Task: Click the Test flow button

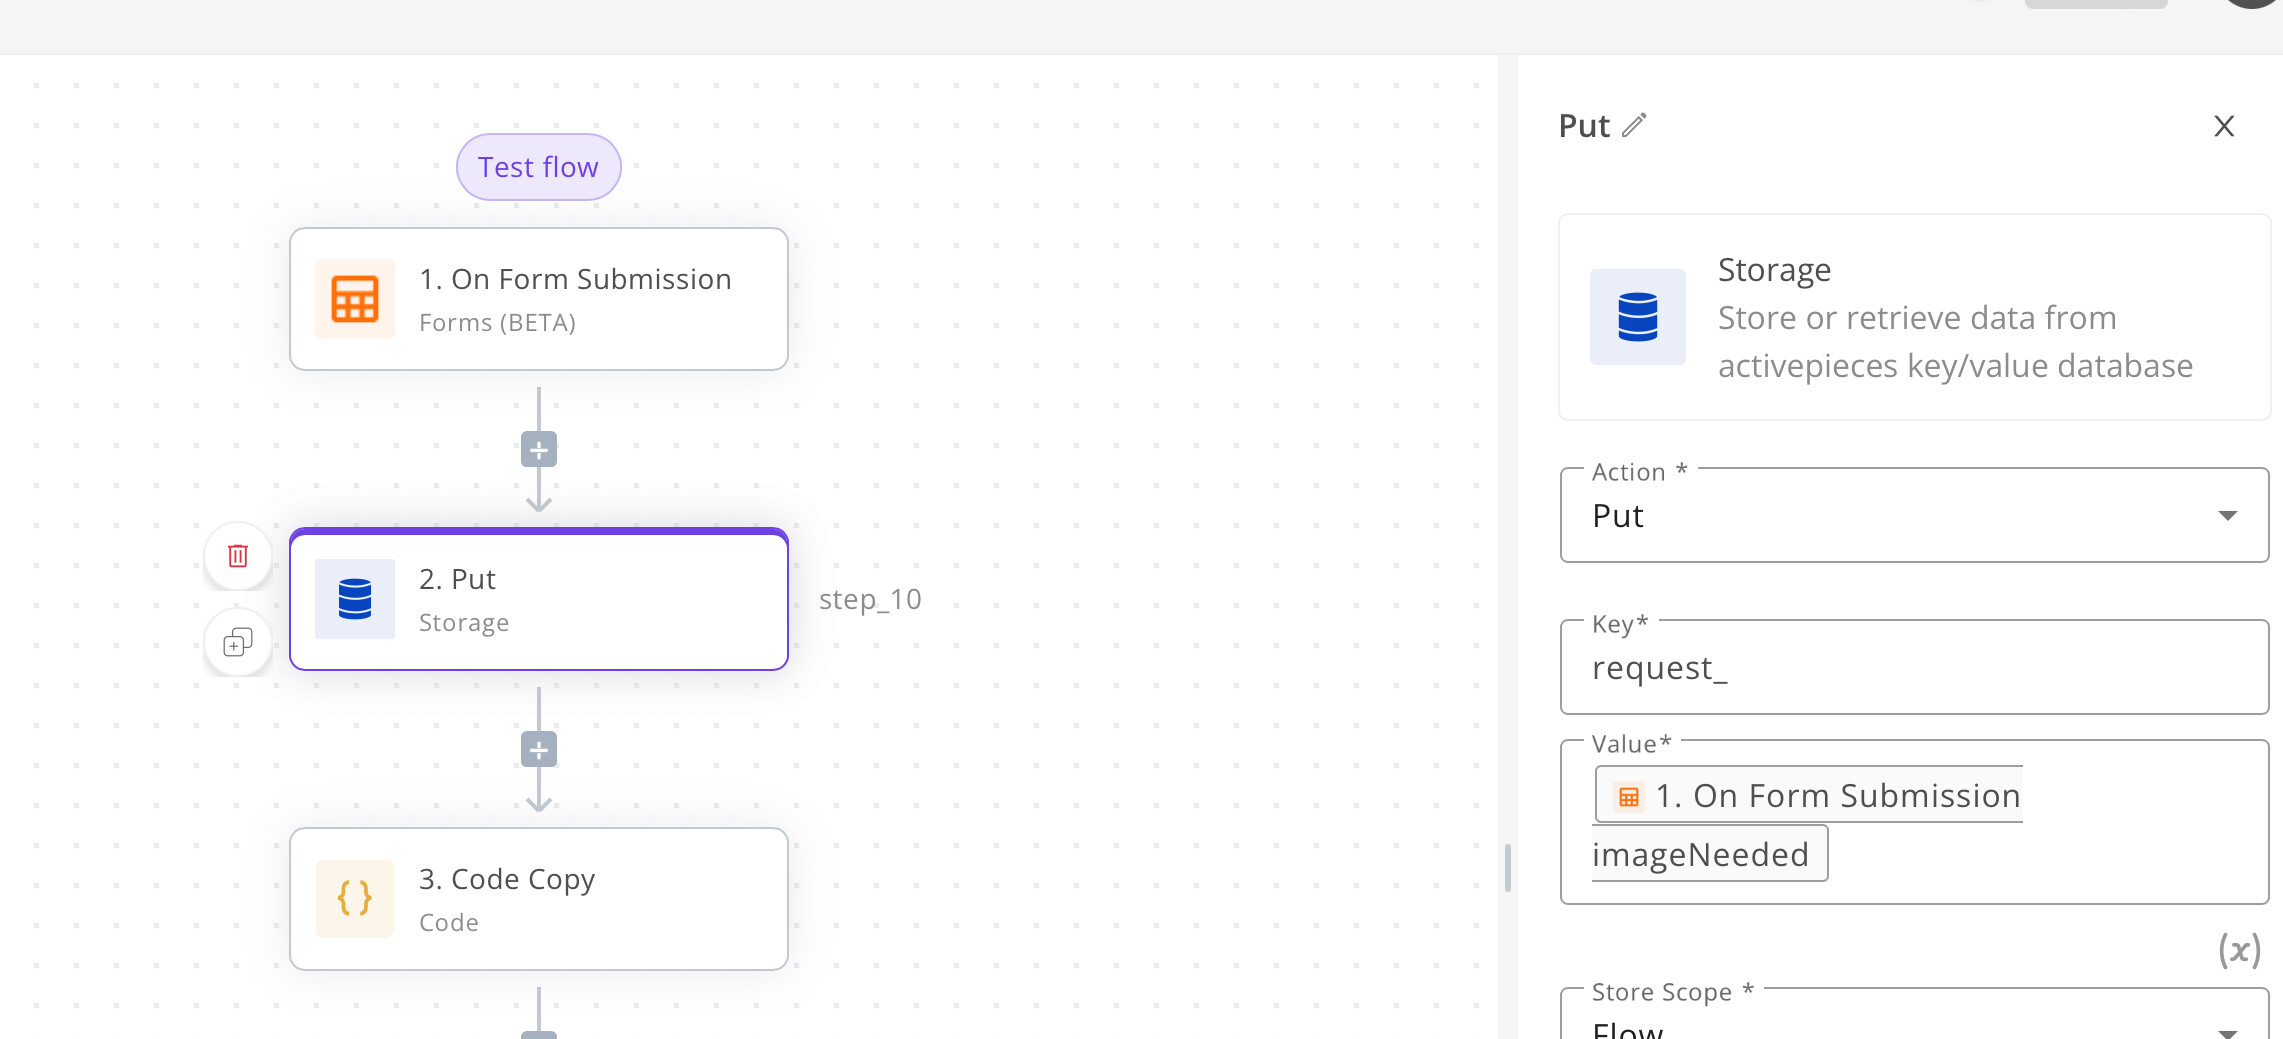Action: (x=538, y=167)
